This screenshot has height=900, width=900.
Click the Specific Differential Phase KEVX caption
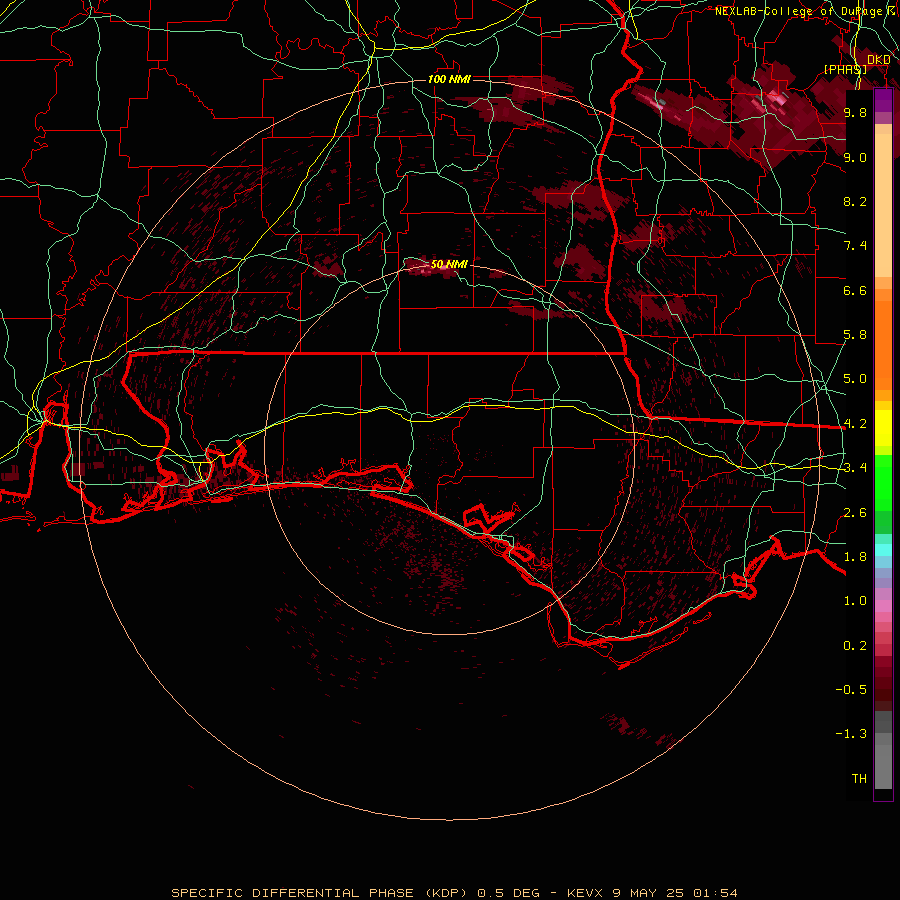click(x=455, y=893)
